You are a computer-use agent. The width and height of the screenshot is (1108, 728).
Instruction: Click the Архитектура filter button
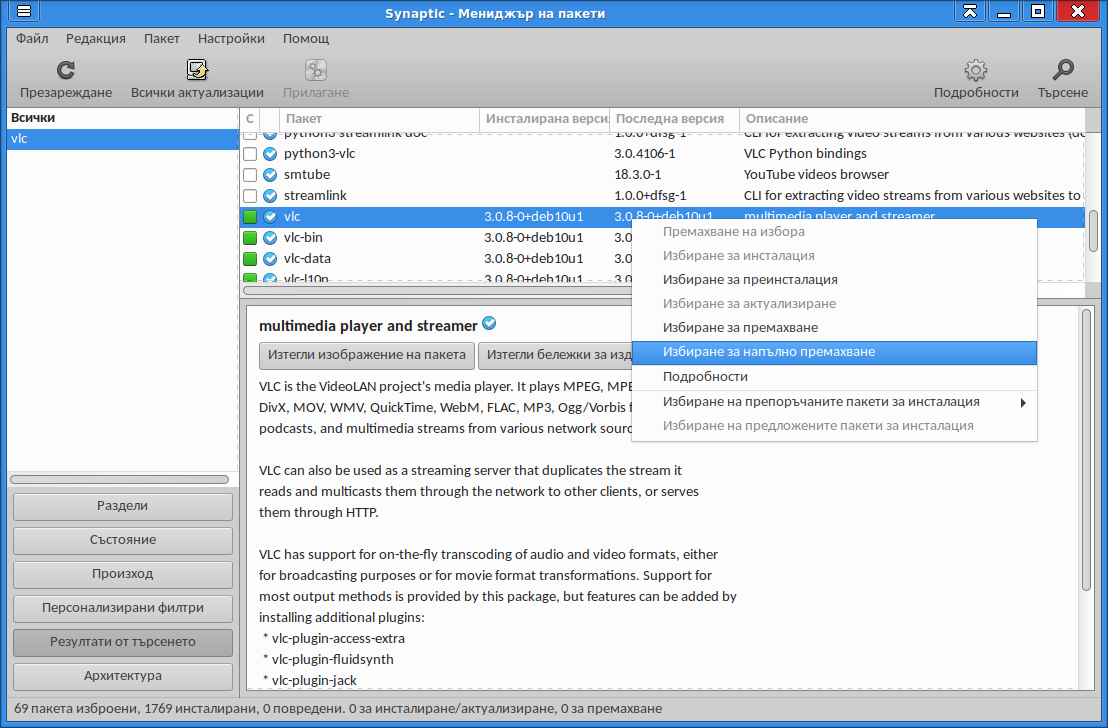coord(123,676)
